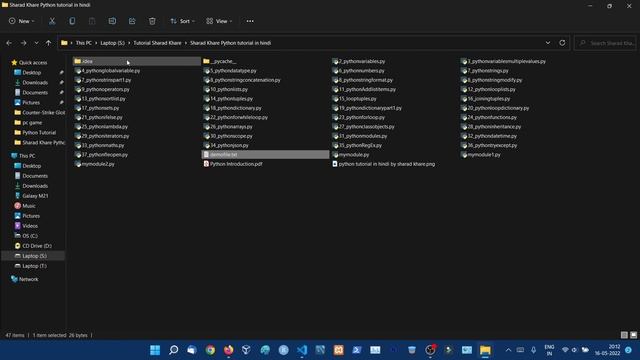
Task: Select file mymodule1.py
Action: point(484,155)
